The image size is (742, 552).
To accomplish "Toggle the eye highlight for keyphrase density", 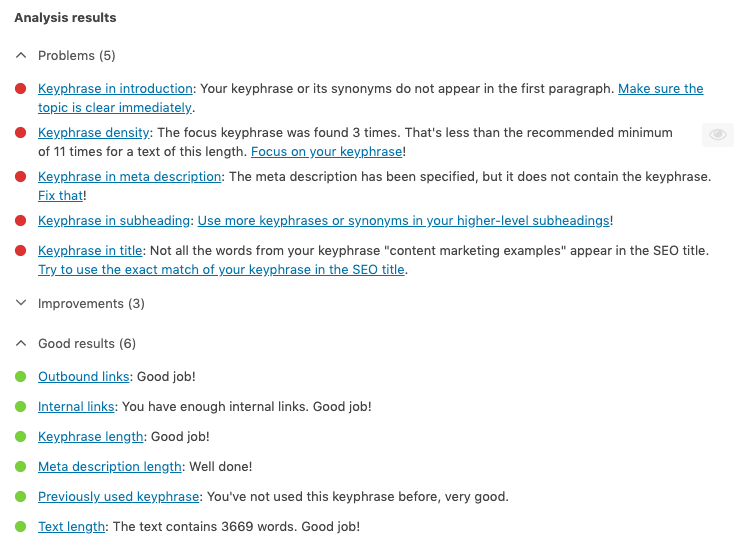I will 718,135.
